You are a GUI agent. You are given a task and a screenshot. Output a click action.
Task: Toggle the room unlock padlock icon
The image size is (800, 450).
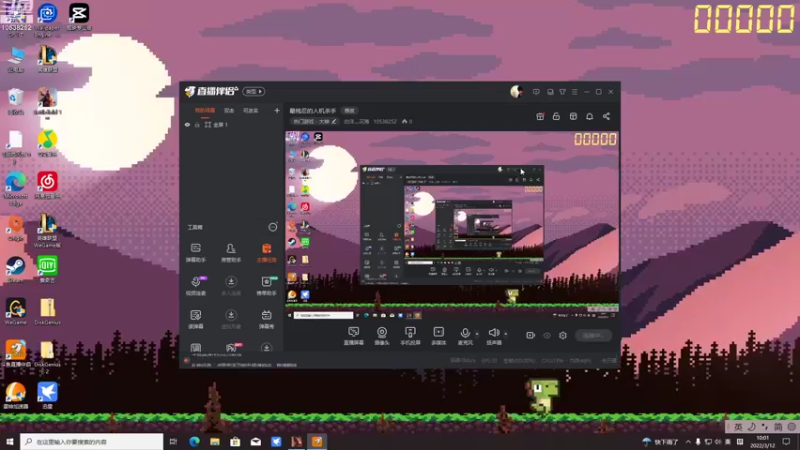(556, 116)
